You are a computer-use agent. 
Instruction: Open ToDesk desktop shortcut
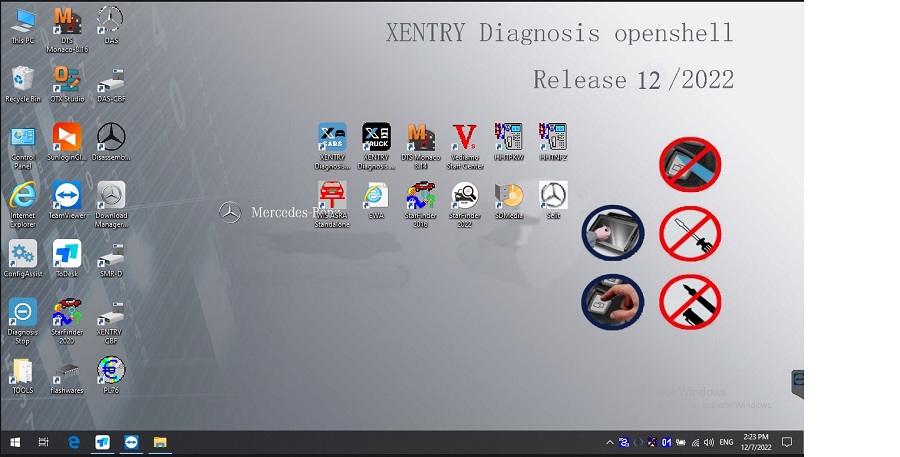tap(67, 259)
